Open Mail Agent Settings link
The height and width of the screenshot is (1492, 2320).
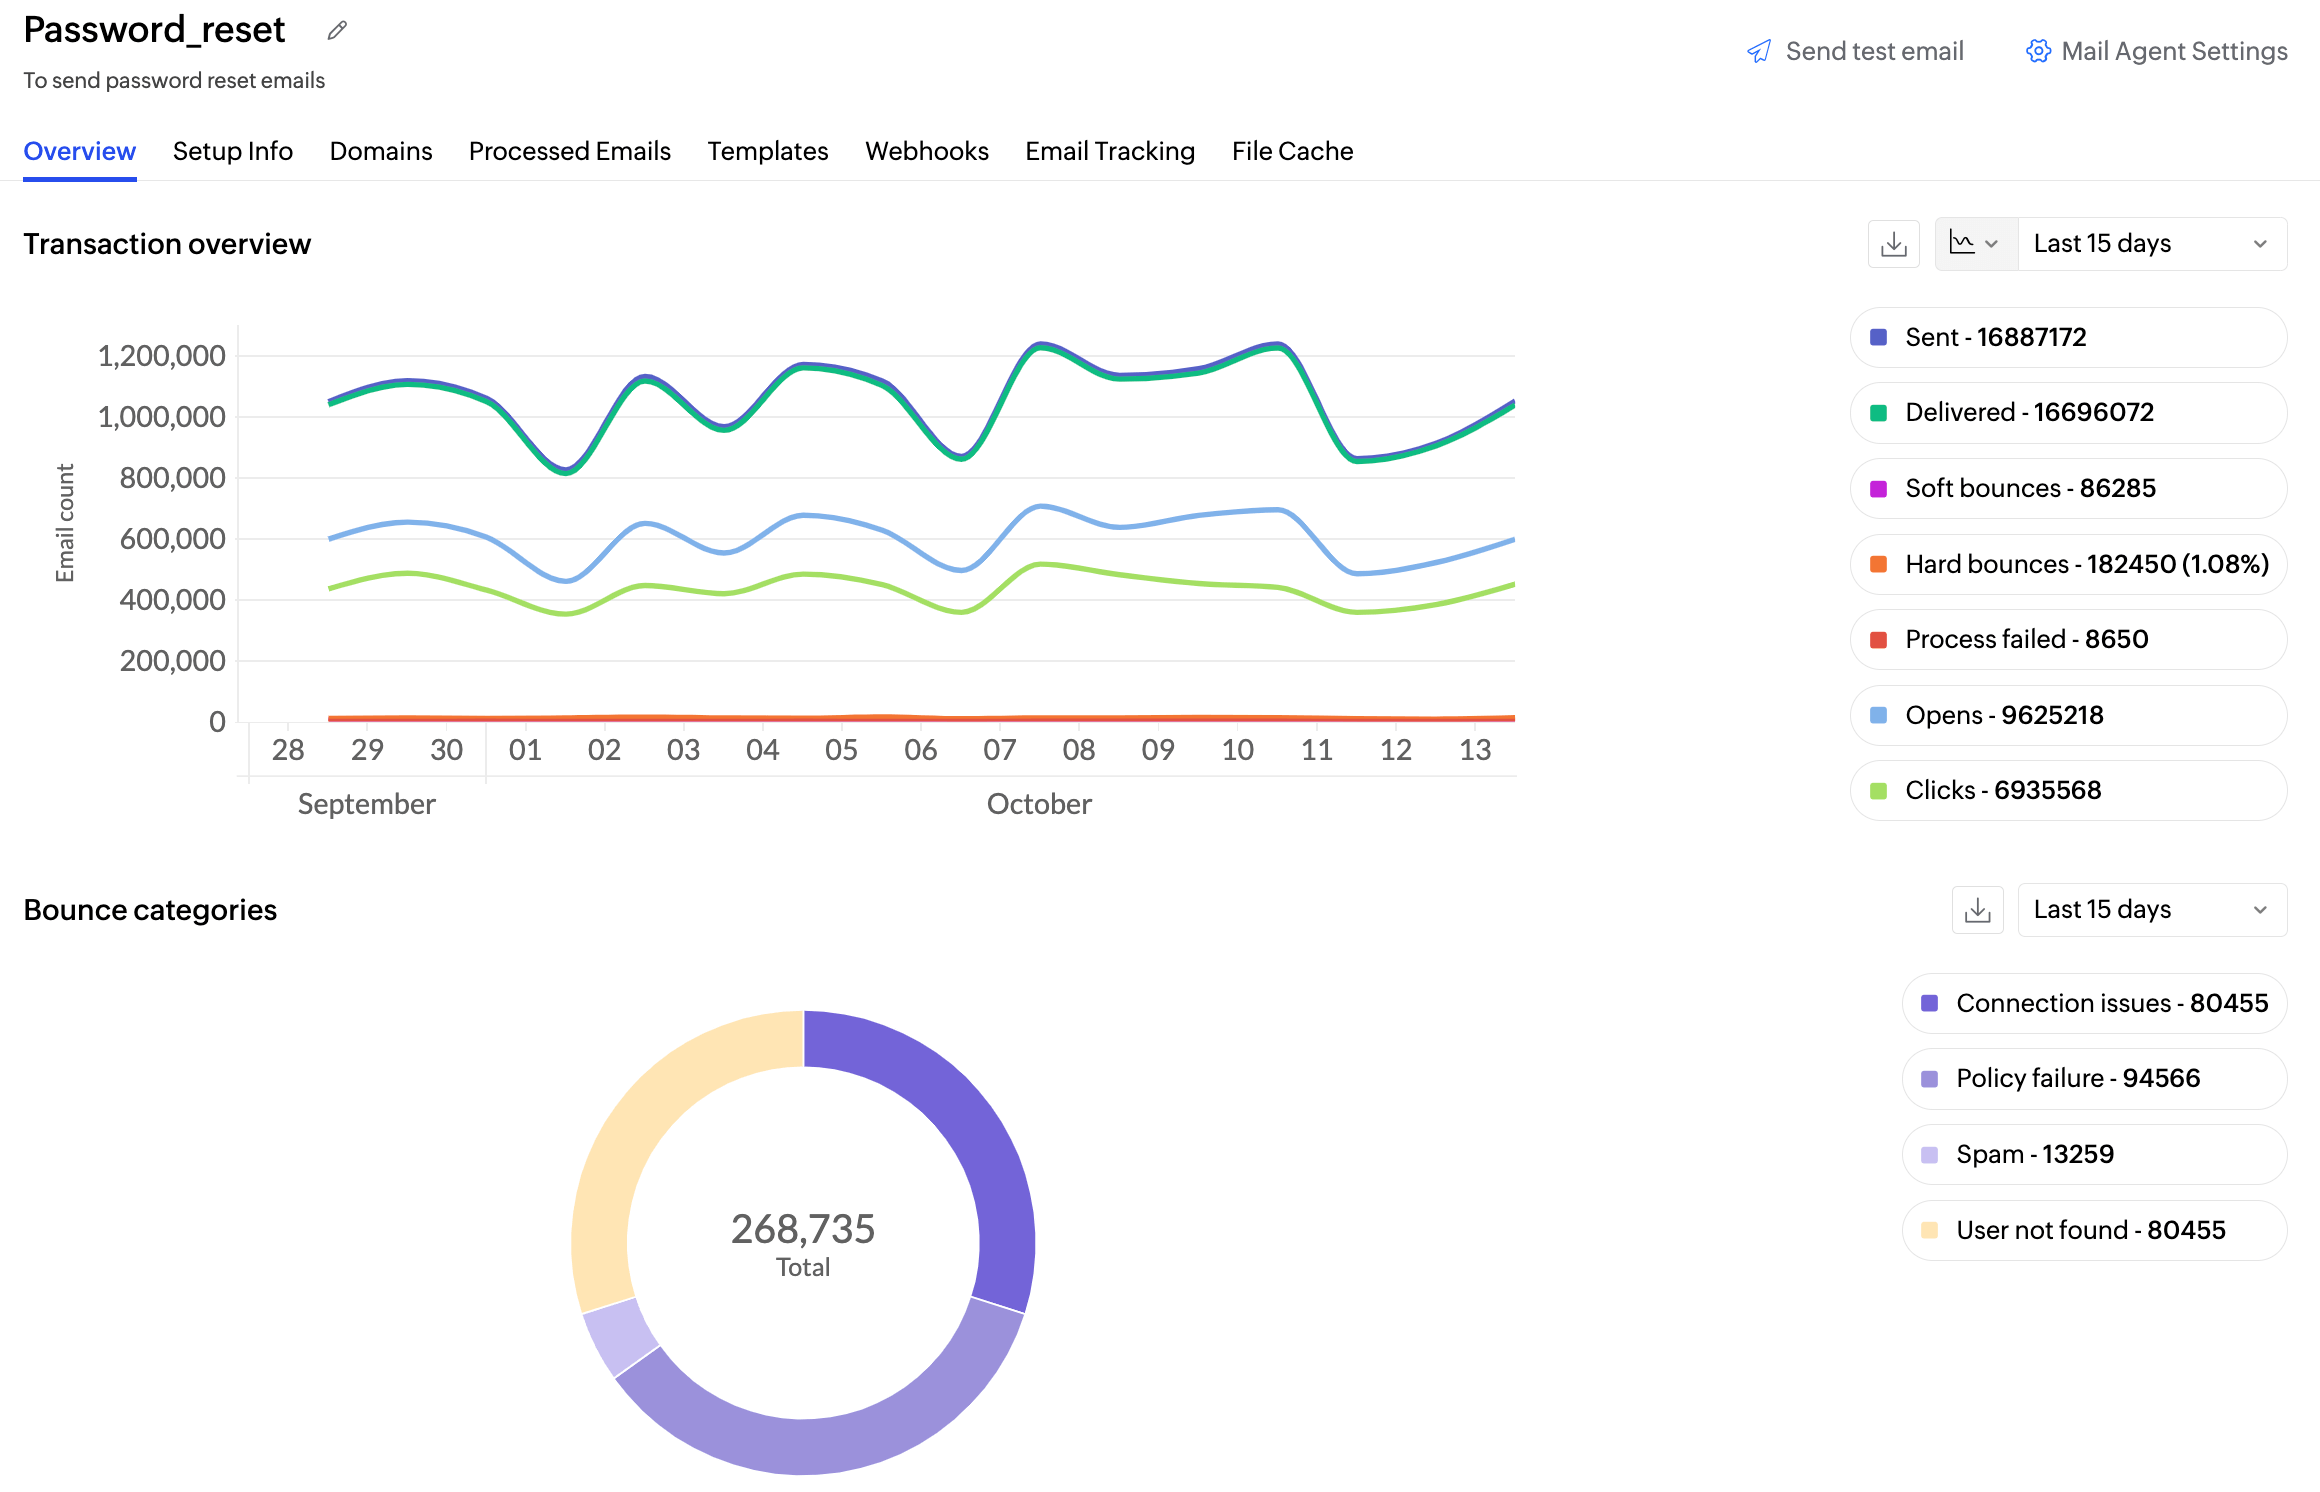[x=2174, y=51]
